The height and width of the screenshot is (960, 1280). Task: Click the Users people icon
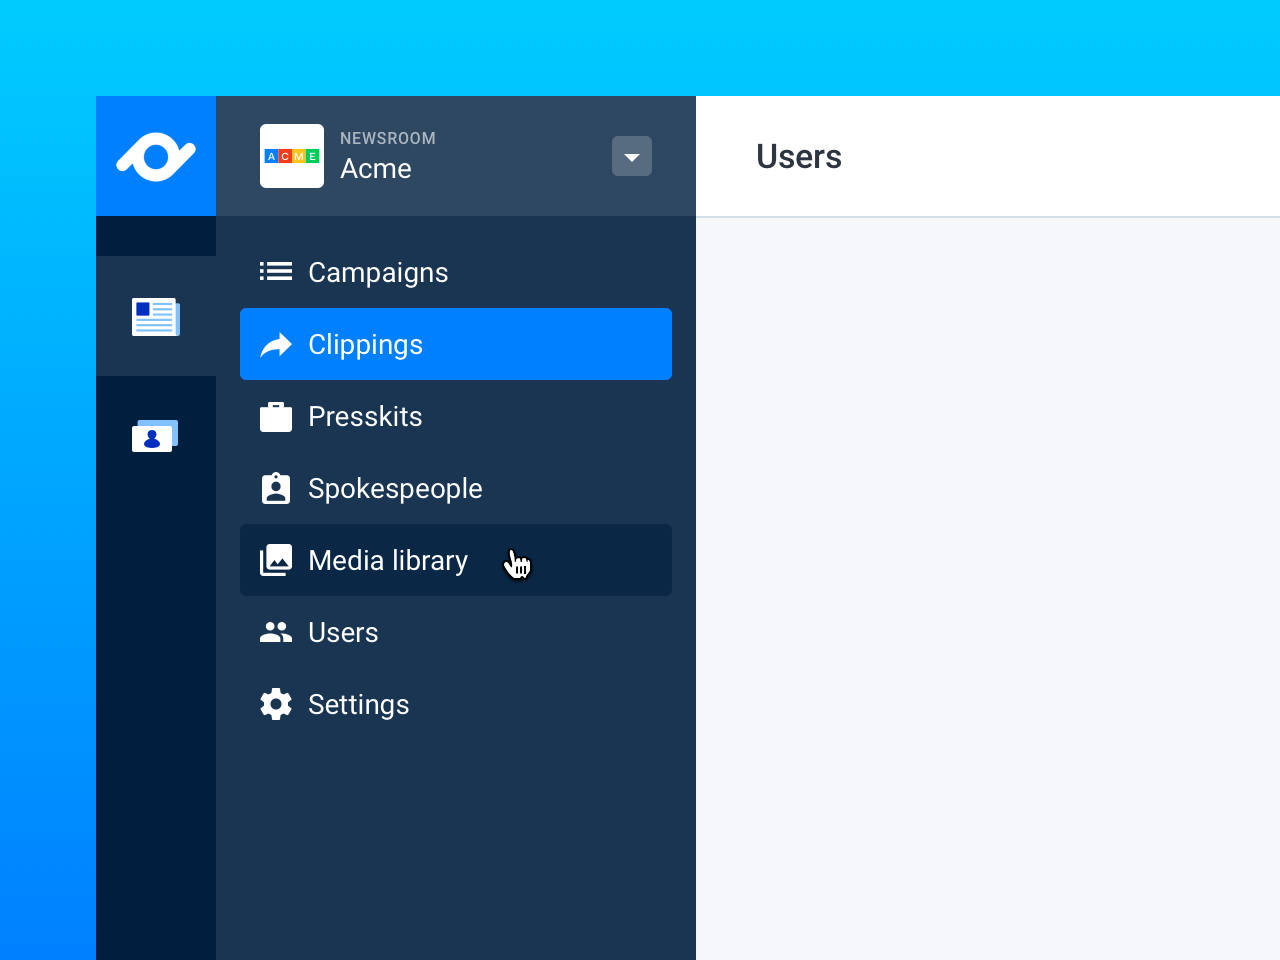(276, 632)
